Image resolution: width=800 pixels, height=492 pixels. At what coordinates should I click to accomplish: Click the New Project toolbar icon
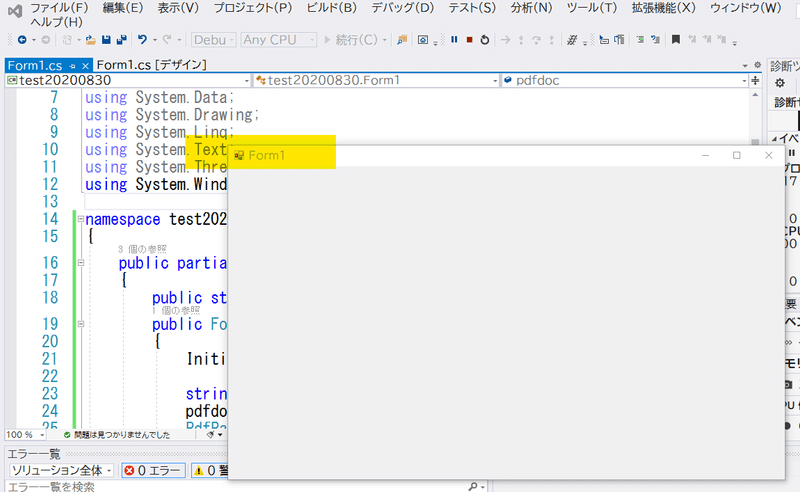pos(67,39)
